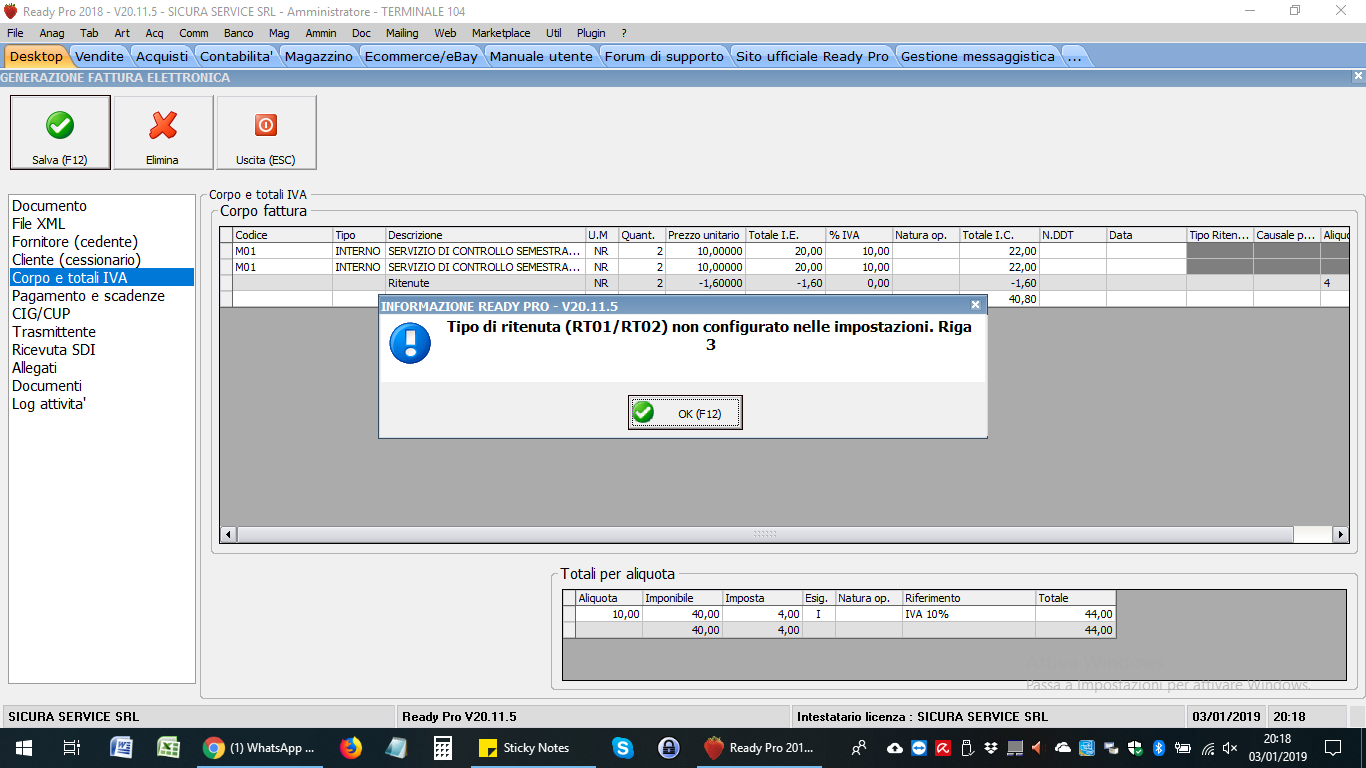This screenshot has height=768, width=1366.
Task: Show more tabs with the ... tab
Action: click(1074, 57)
